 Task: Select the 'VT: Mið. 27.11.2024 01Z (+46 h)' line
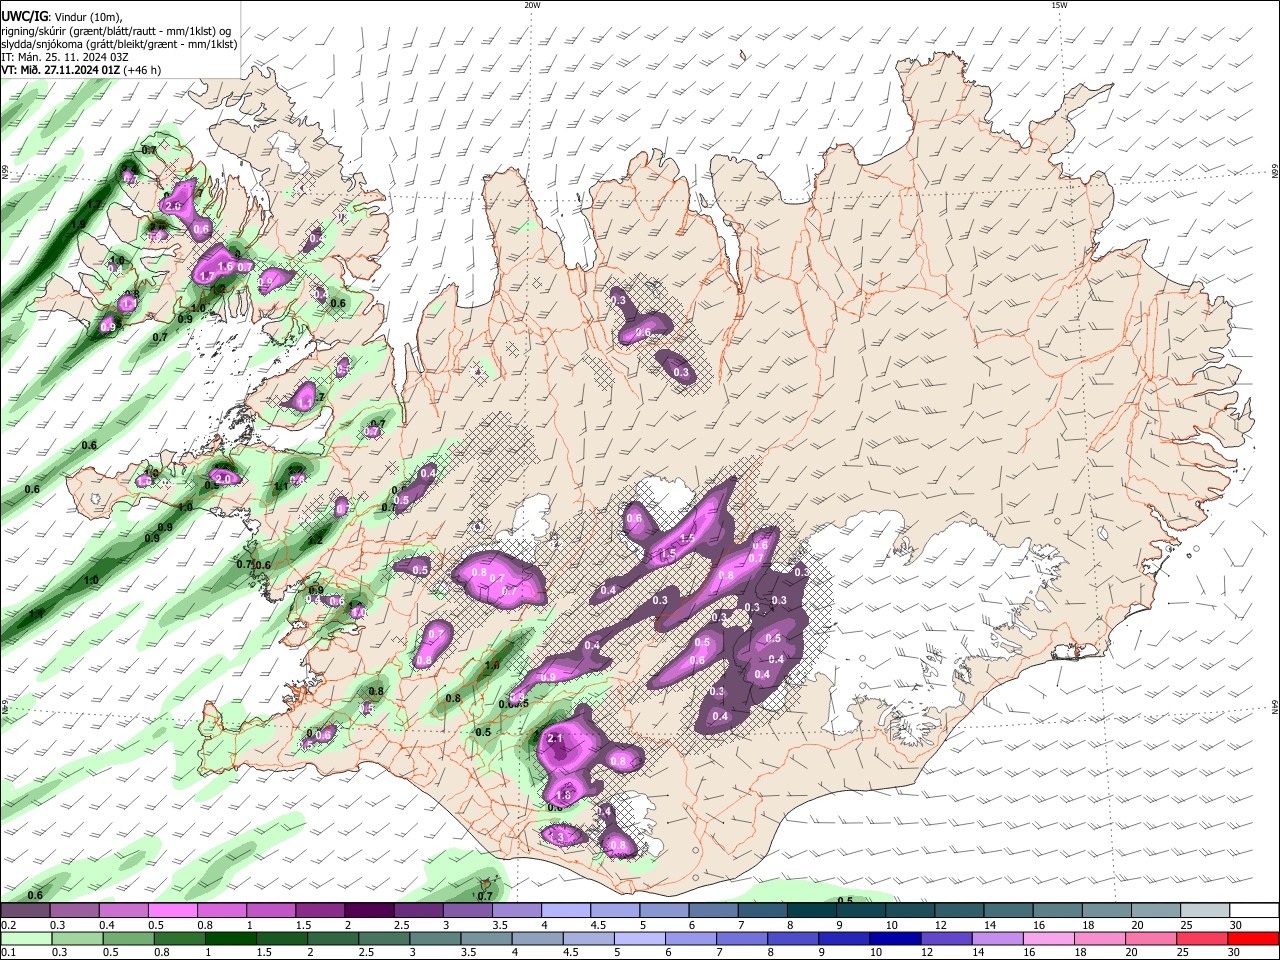coord(80,70)
